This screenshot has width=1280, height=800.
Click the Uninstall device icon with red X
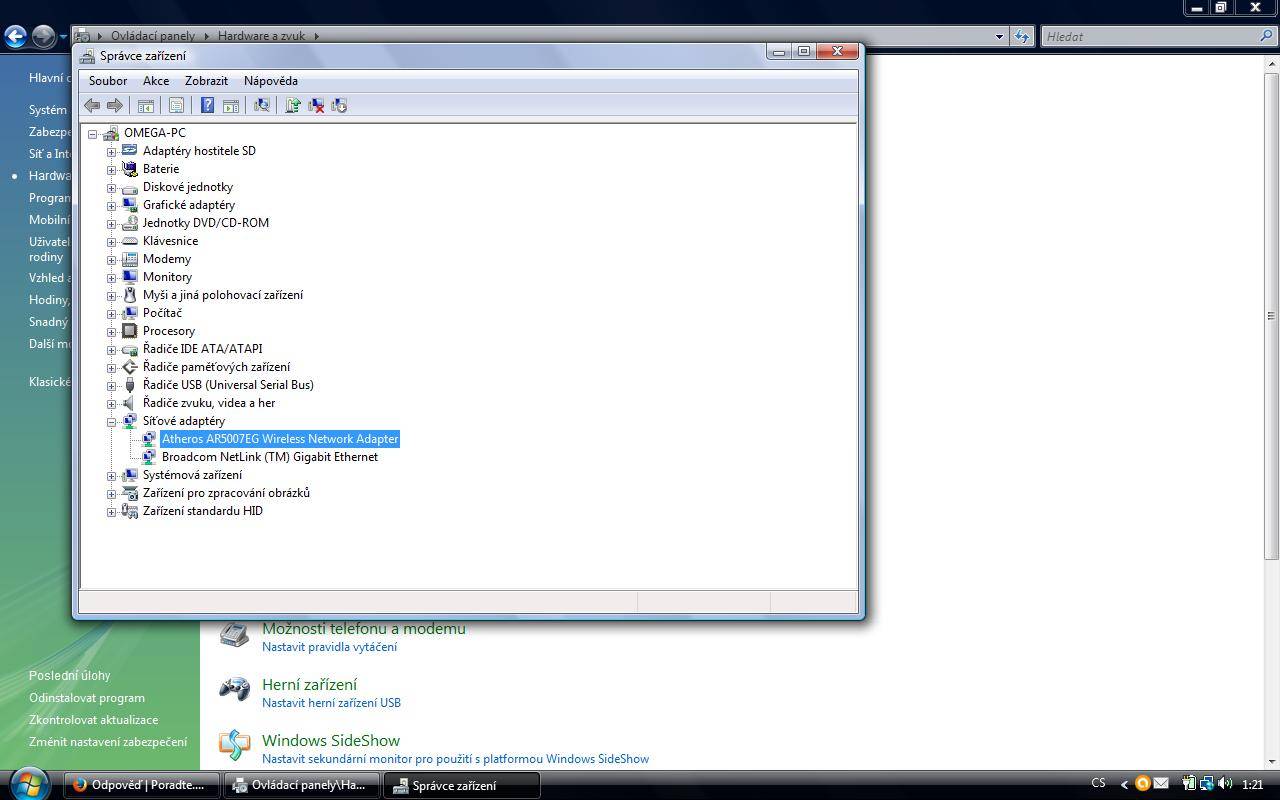(316, 105)
